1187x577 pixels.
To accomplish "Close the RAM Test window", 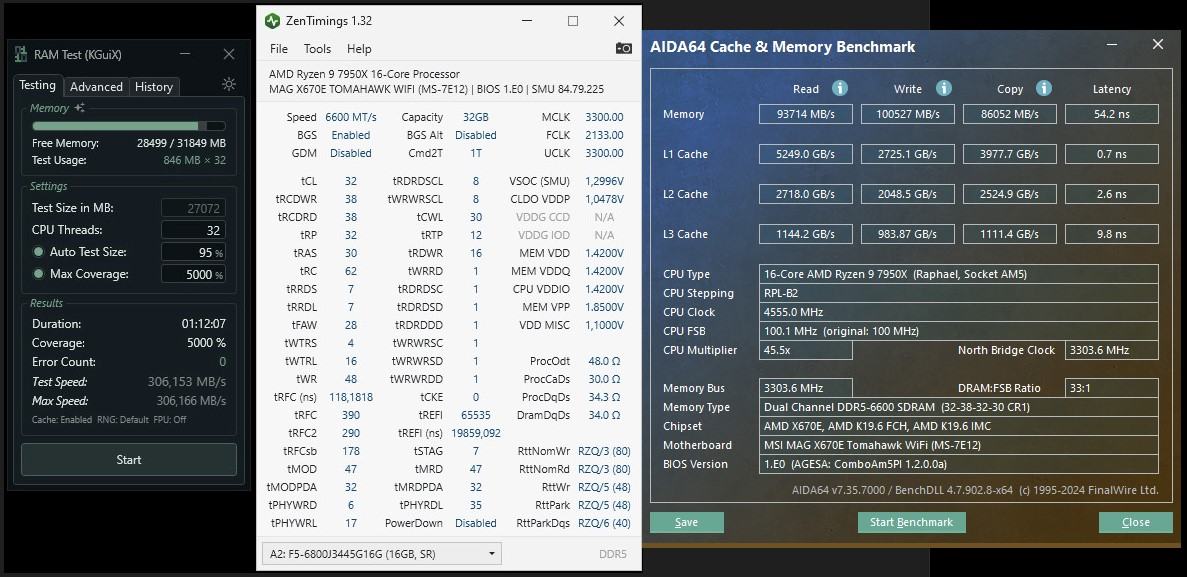I will pyautogui.click(x=229, y=54).
